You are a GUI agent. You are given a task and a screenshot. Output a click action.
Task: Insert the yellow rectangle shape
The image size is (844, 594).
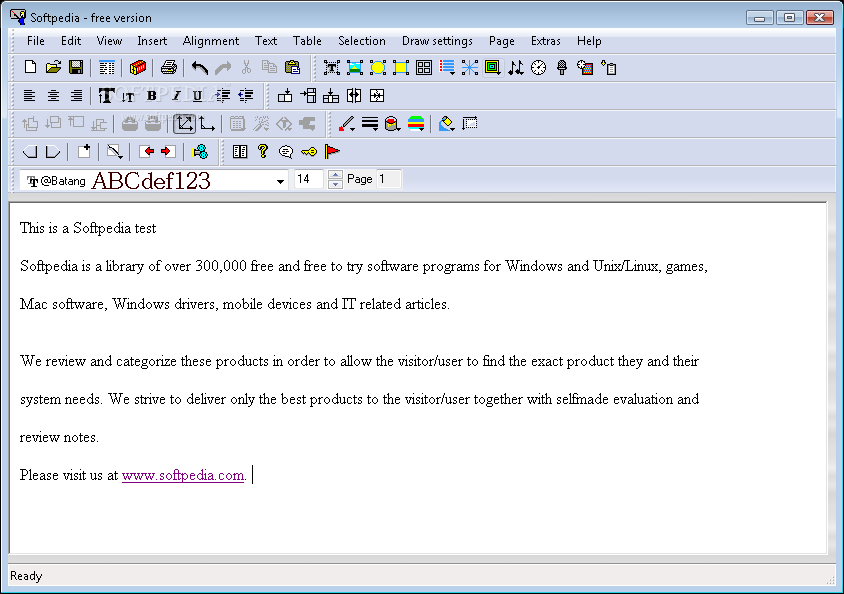click(x=401, y=67)
